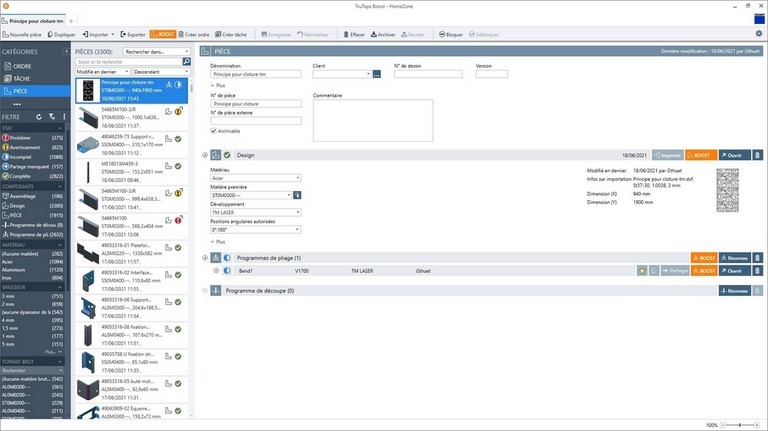
Task: Click the clear filter funnel icon
Action: click(52, 117)
